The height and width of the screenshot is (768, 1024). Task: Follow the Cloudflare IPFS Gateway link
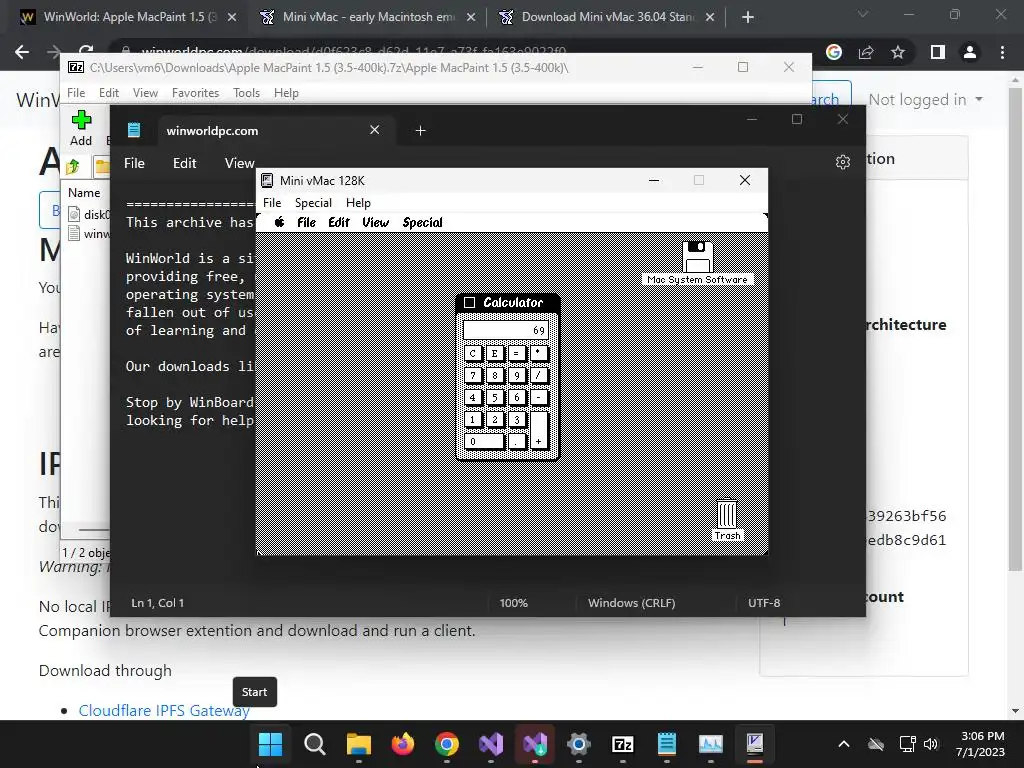(164, 711)
